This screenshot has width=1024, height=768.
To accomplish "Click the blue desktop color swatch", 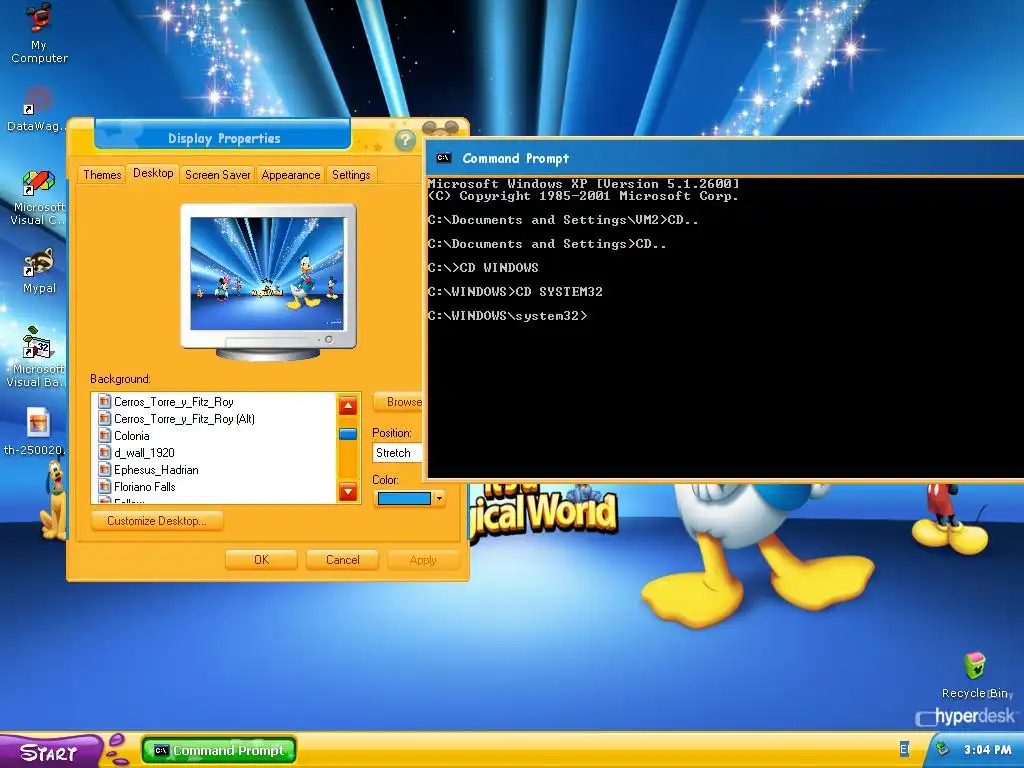I will (x=404, y=498).
